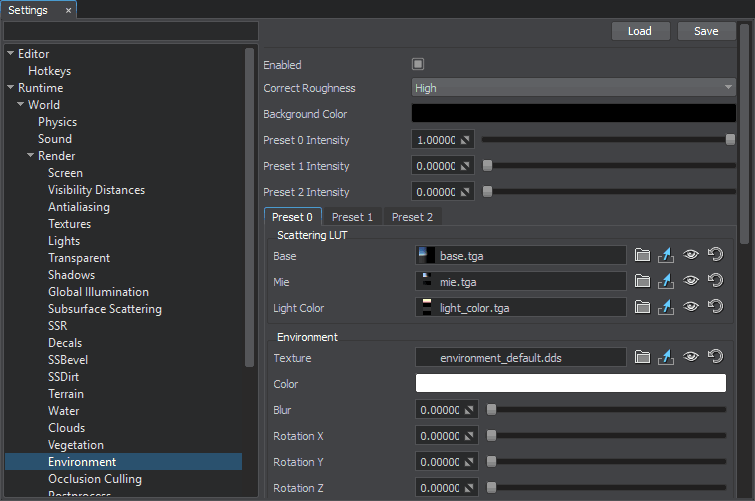Viewport: 755px width, 501px height.
Task: Open the Background Color swatch
Action: coord(574,114)
